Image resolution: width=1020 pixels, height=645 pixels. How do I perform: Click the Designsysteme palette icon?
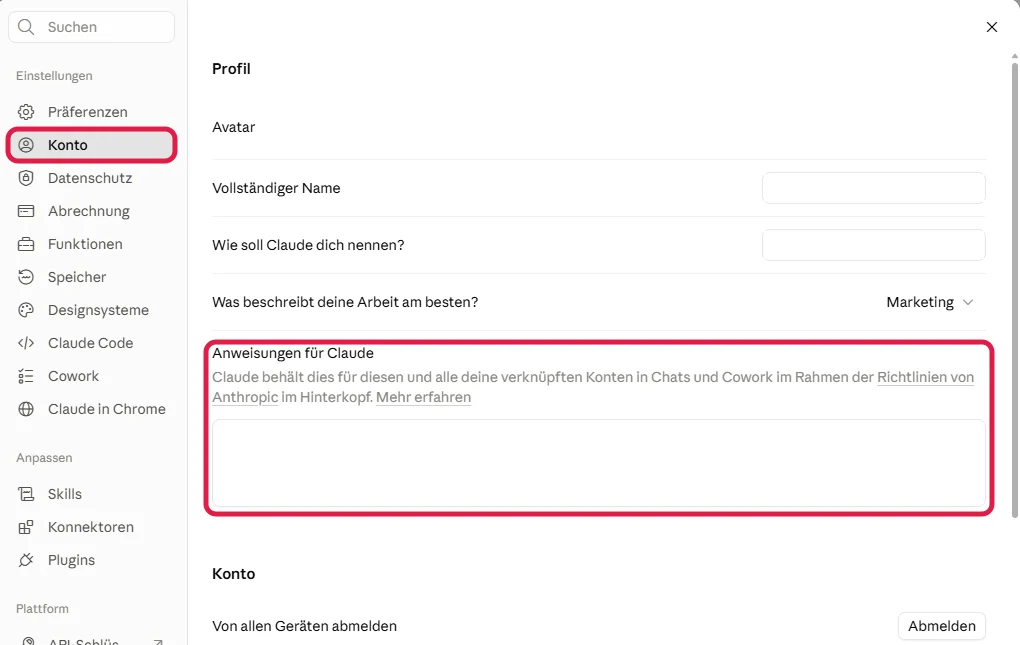(26, 310)
